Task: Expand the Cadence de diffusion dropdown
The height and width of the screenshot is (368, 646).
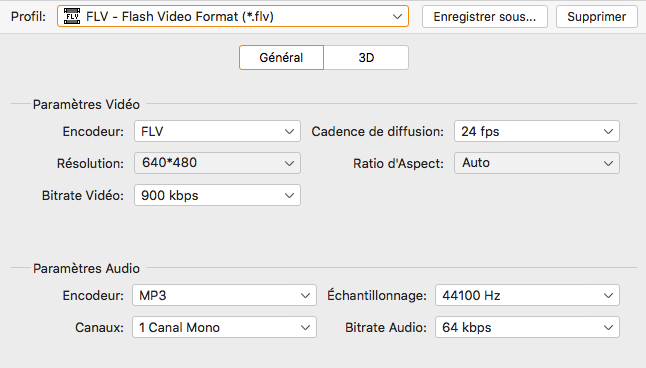Action: 537,131
